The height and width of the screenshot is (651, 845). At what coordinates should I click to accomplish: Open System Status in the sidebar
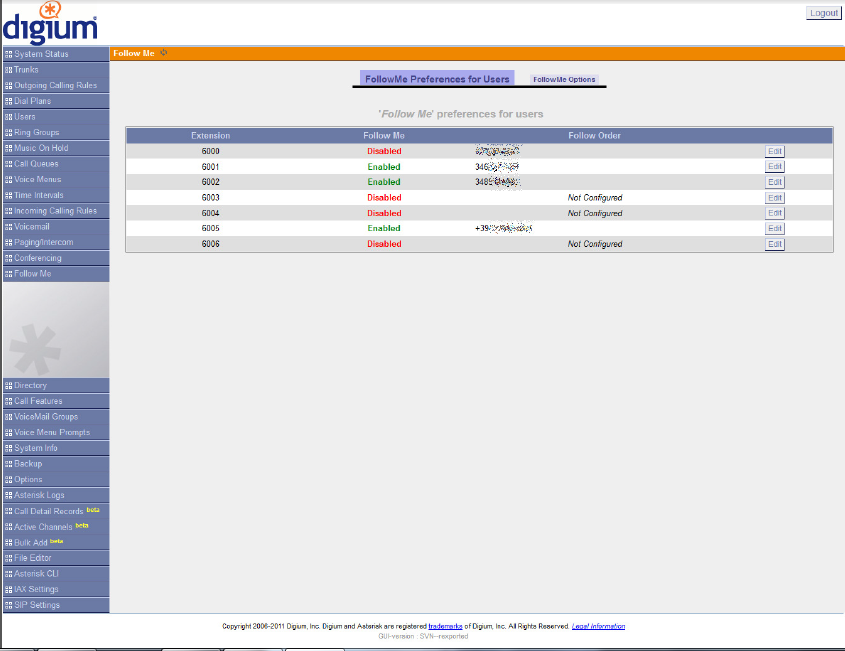pos(56,54)
